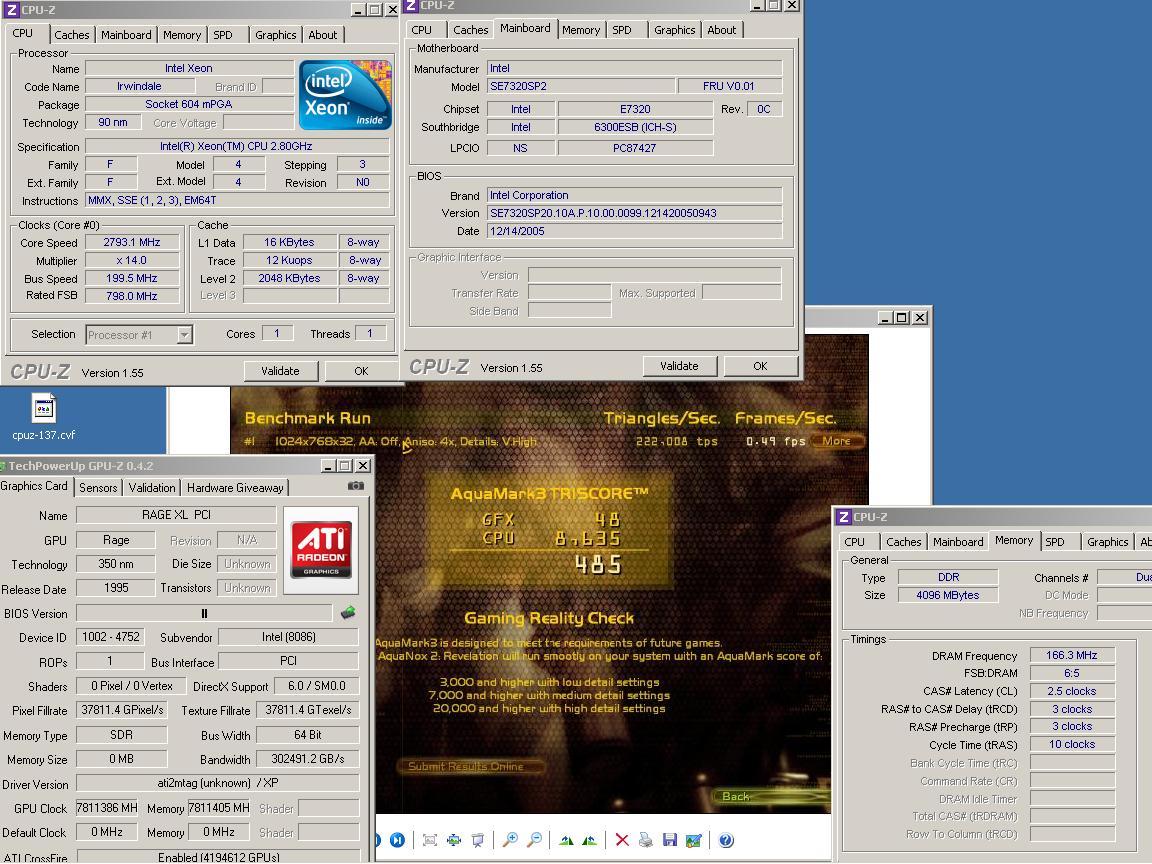Click the red X delete icon

(622, 840)
